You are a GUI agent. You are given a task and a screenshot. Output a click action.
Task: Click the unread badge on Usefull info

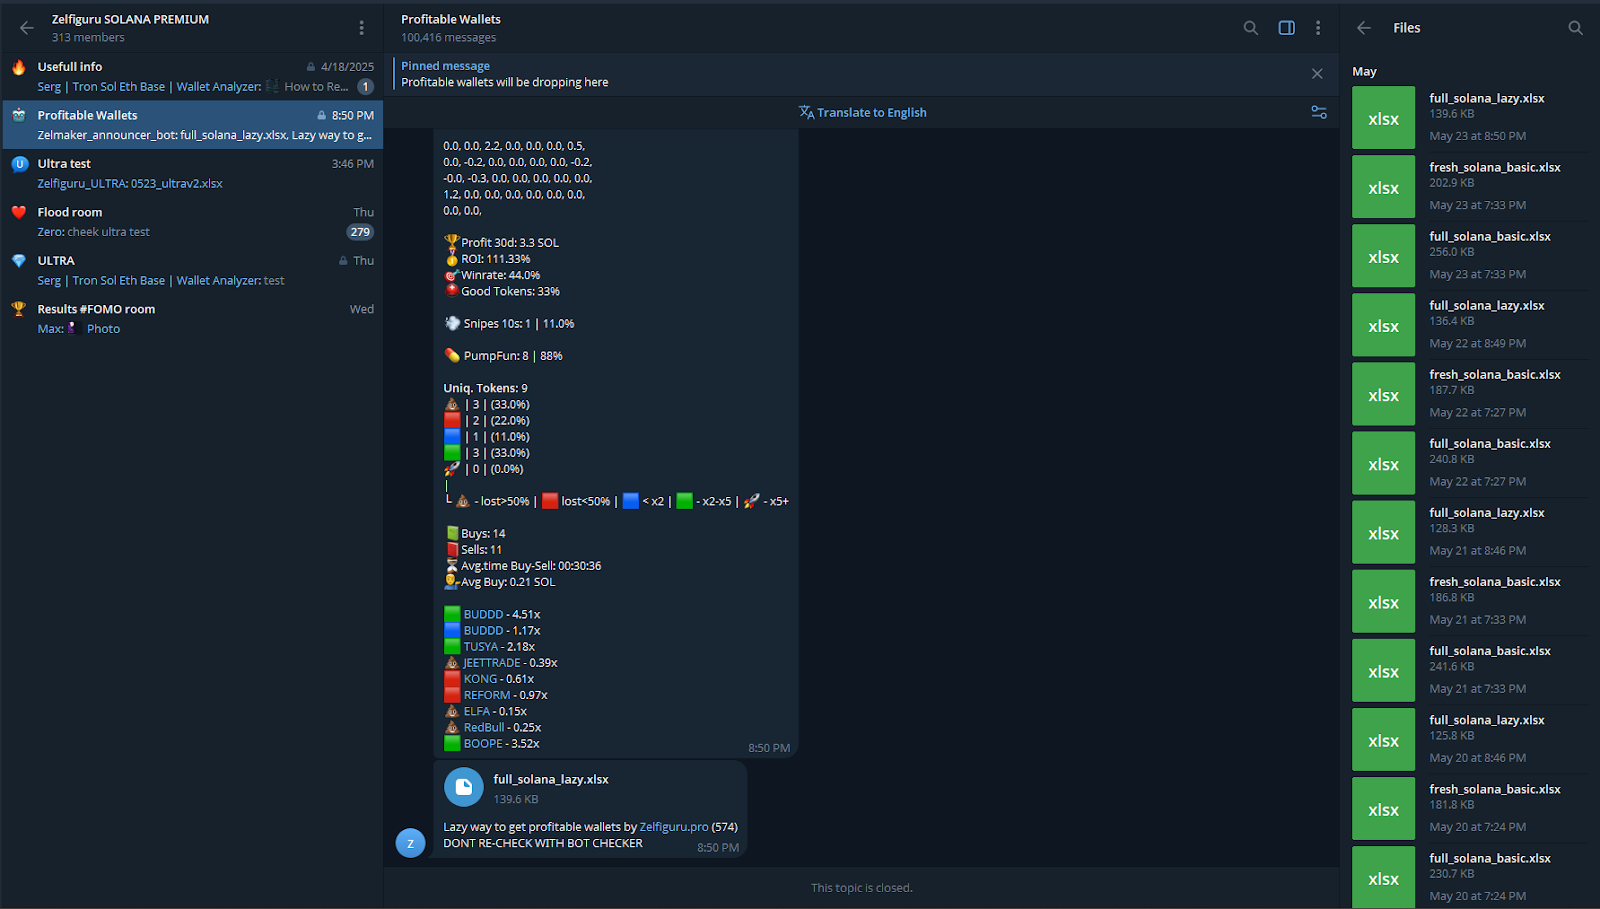[366, 87]
